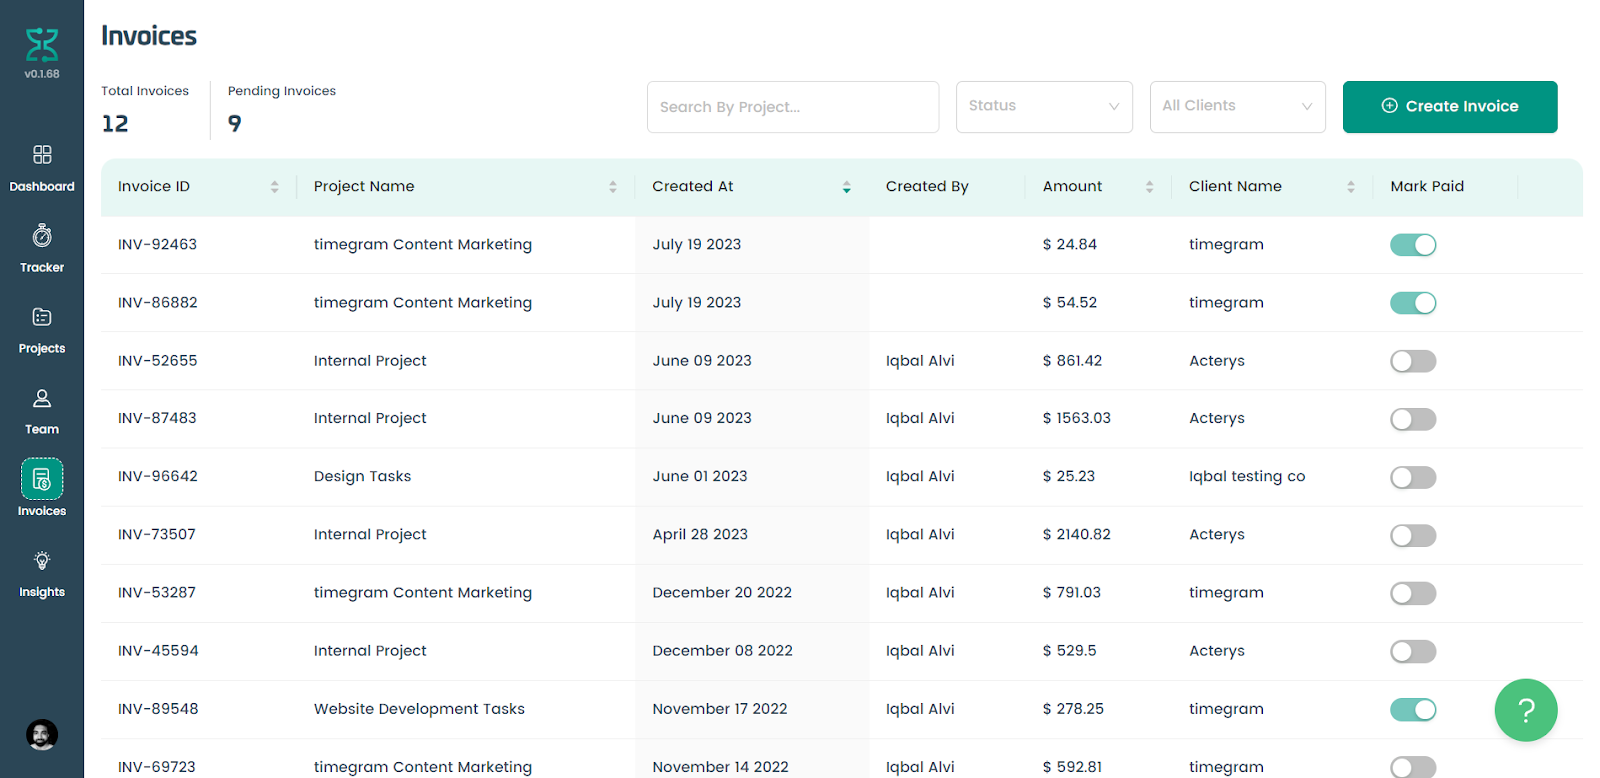Sort by Created At column arrows

tap(846, 187)
